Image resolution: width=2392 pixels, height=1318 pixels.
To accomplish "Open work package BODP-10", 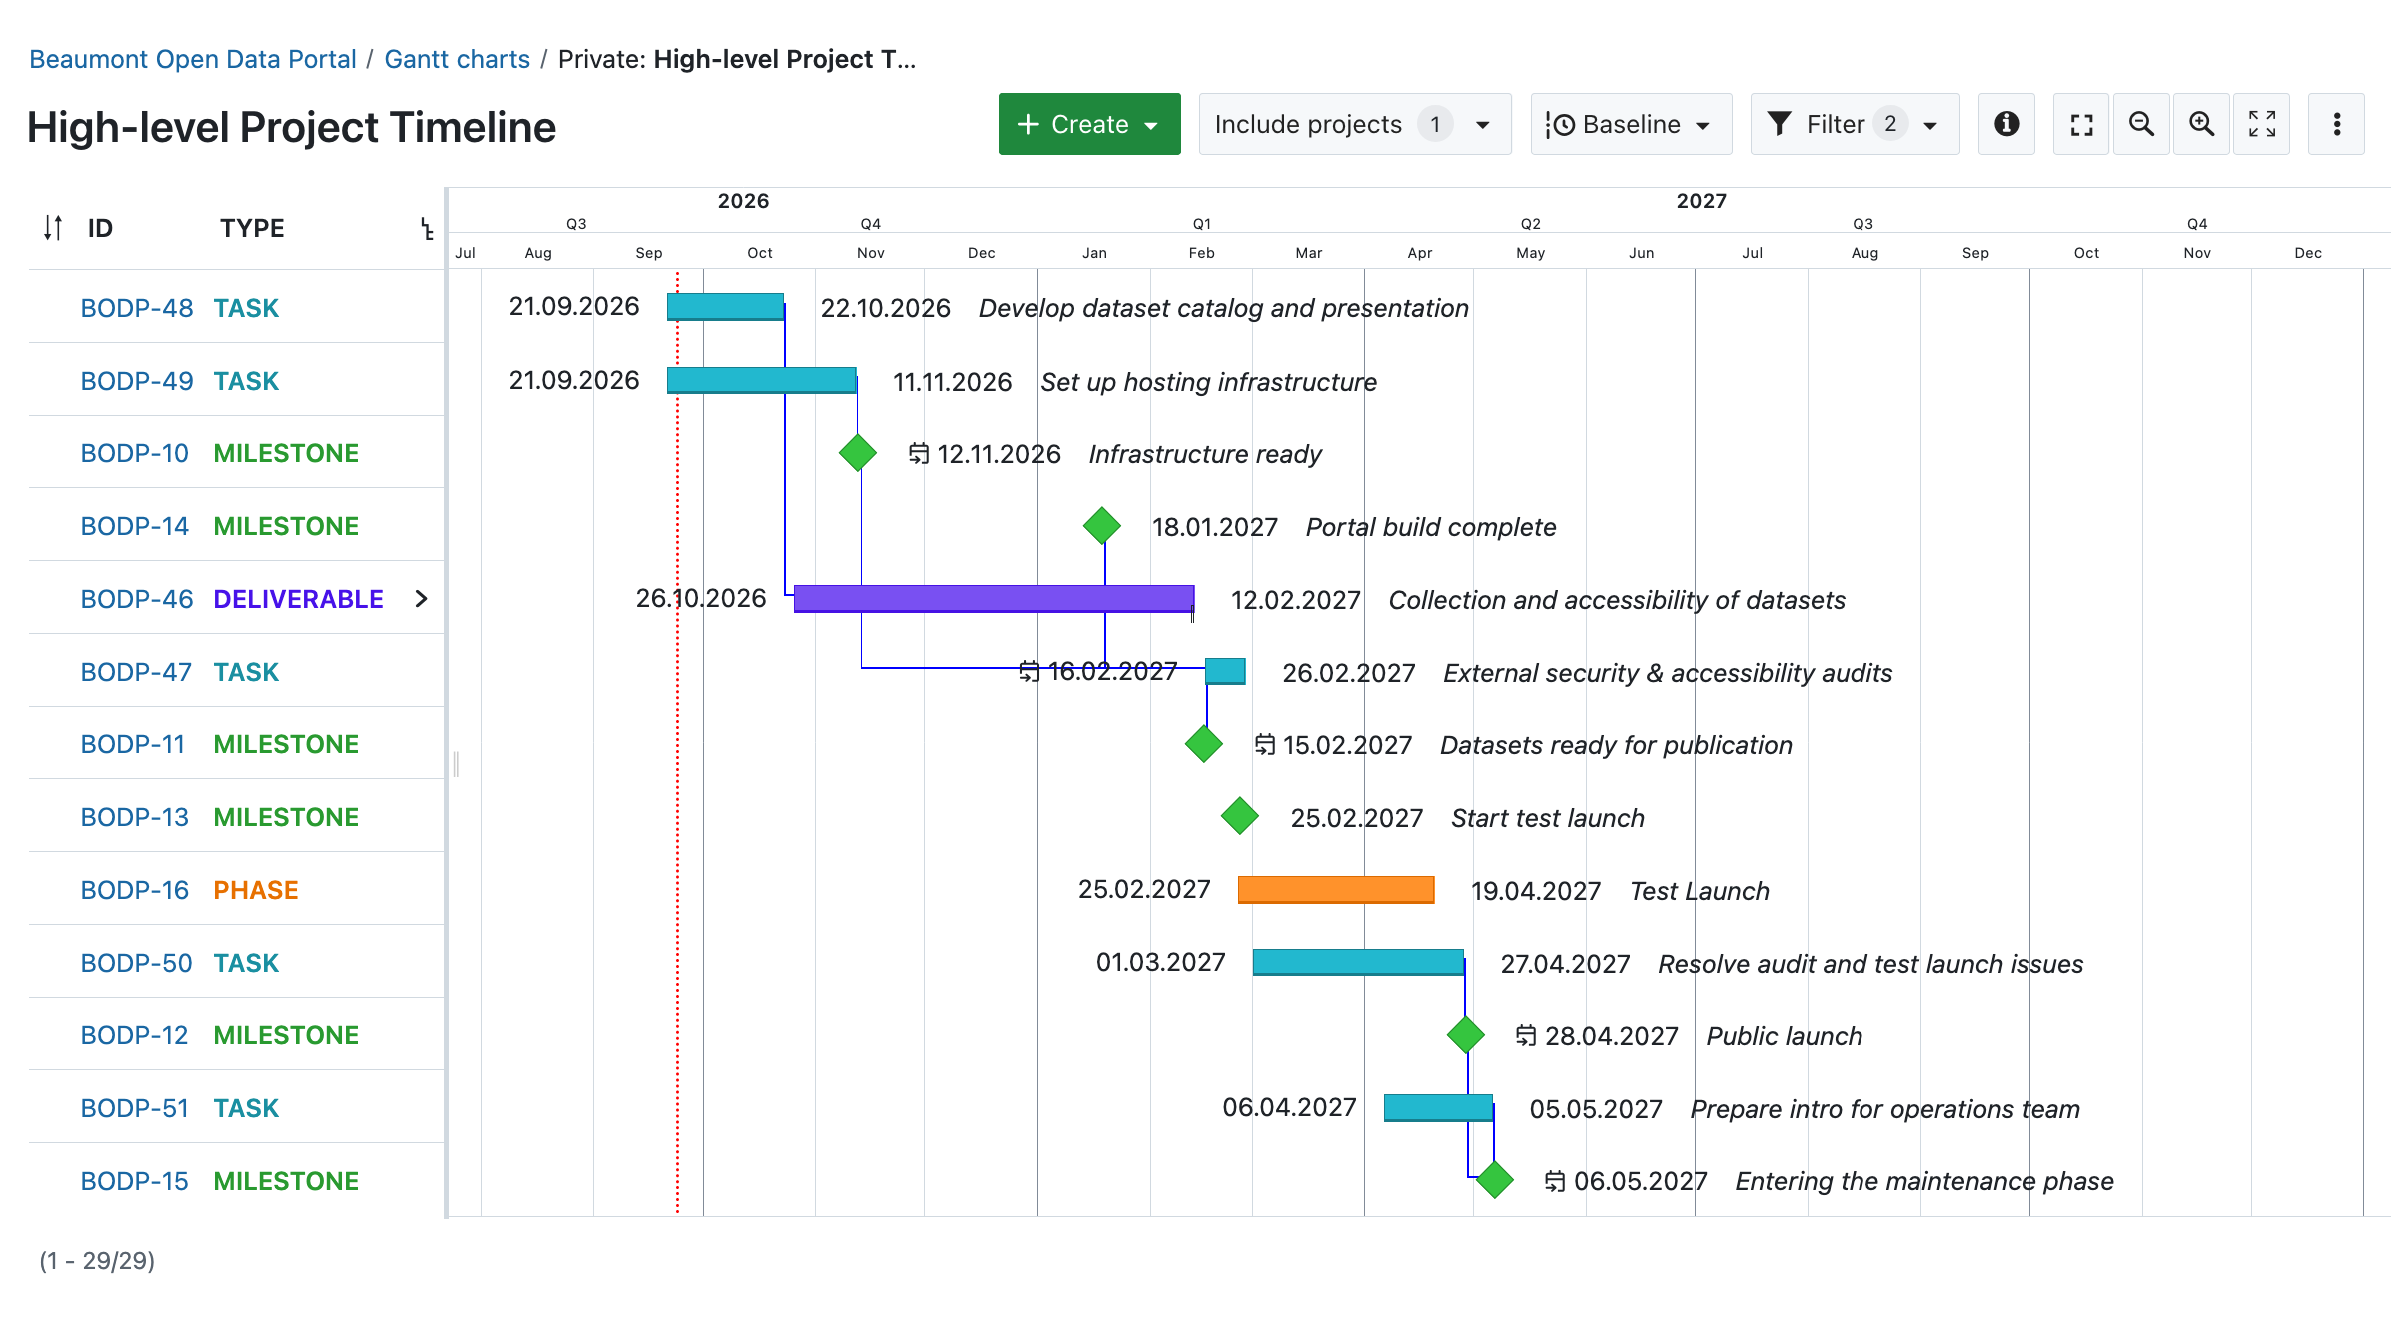I will click(x=135, y=453).
